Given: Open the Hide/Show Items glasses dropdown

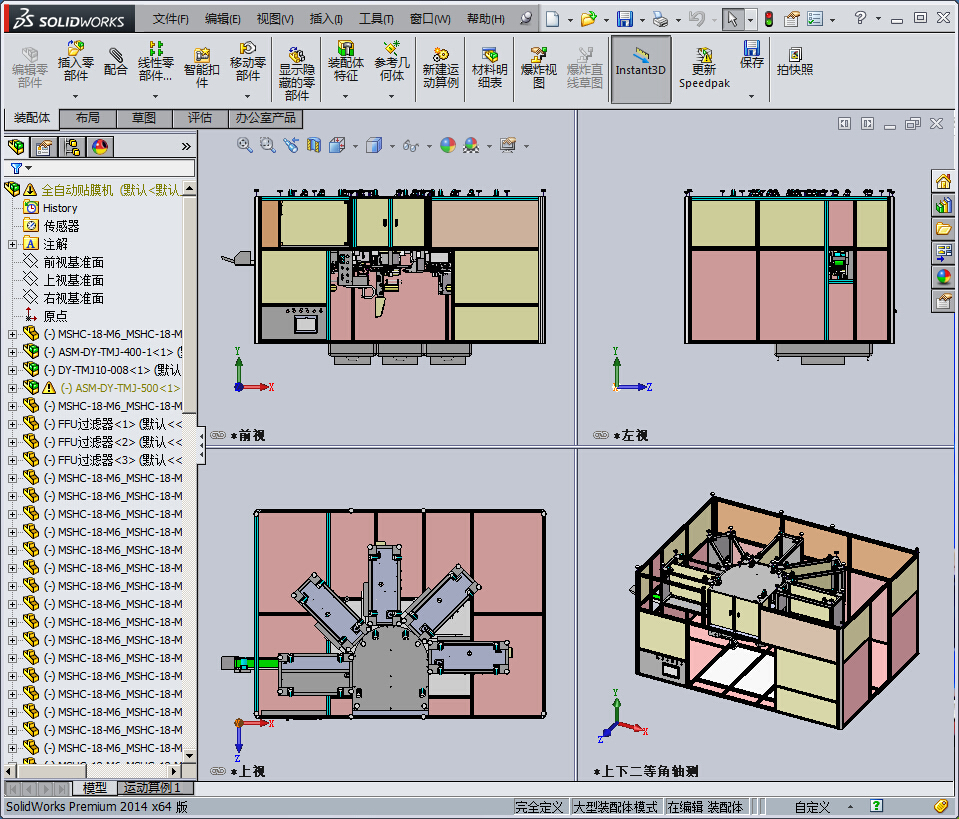Looking at the screenshot, I should [429, 146].
